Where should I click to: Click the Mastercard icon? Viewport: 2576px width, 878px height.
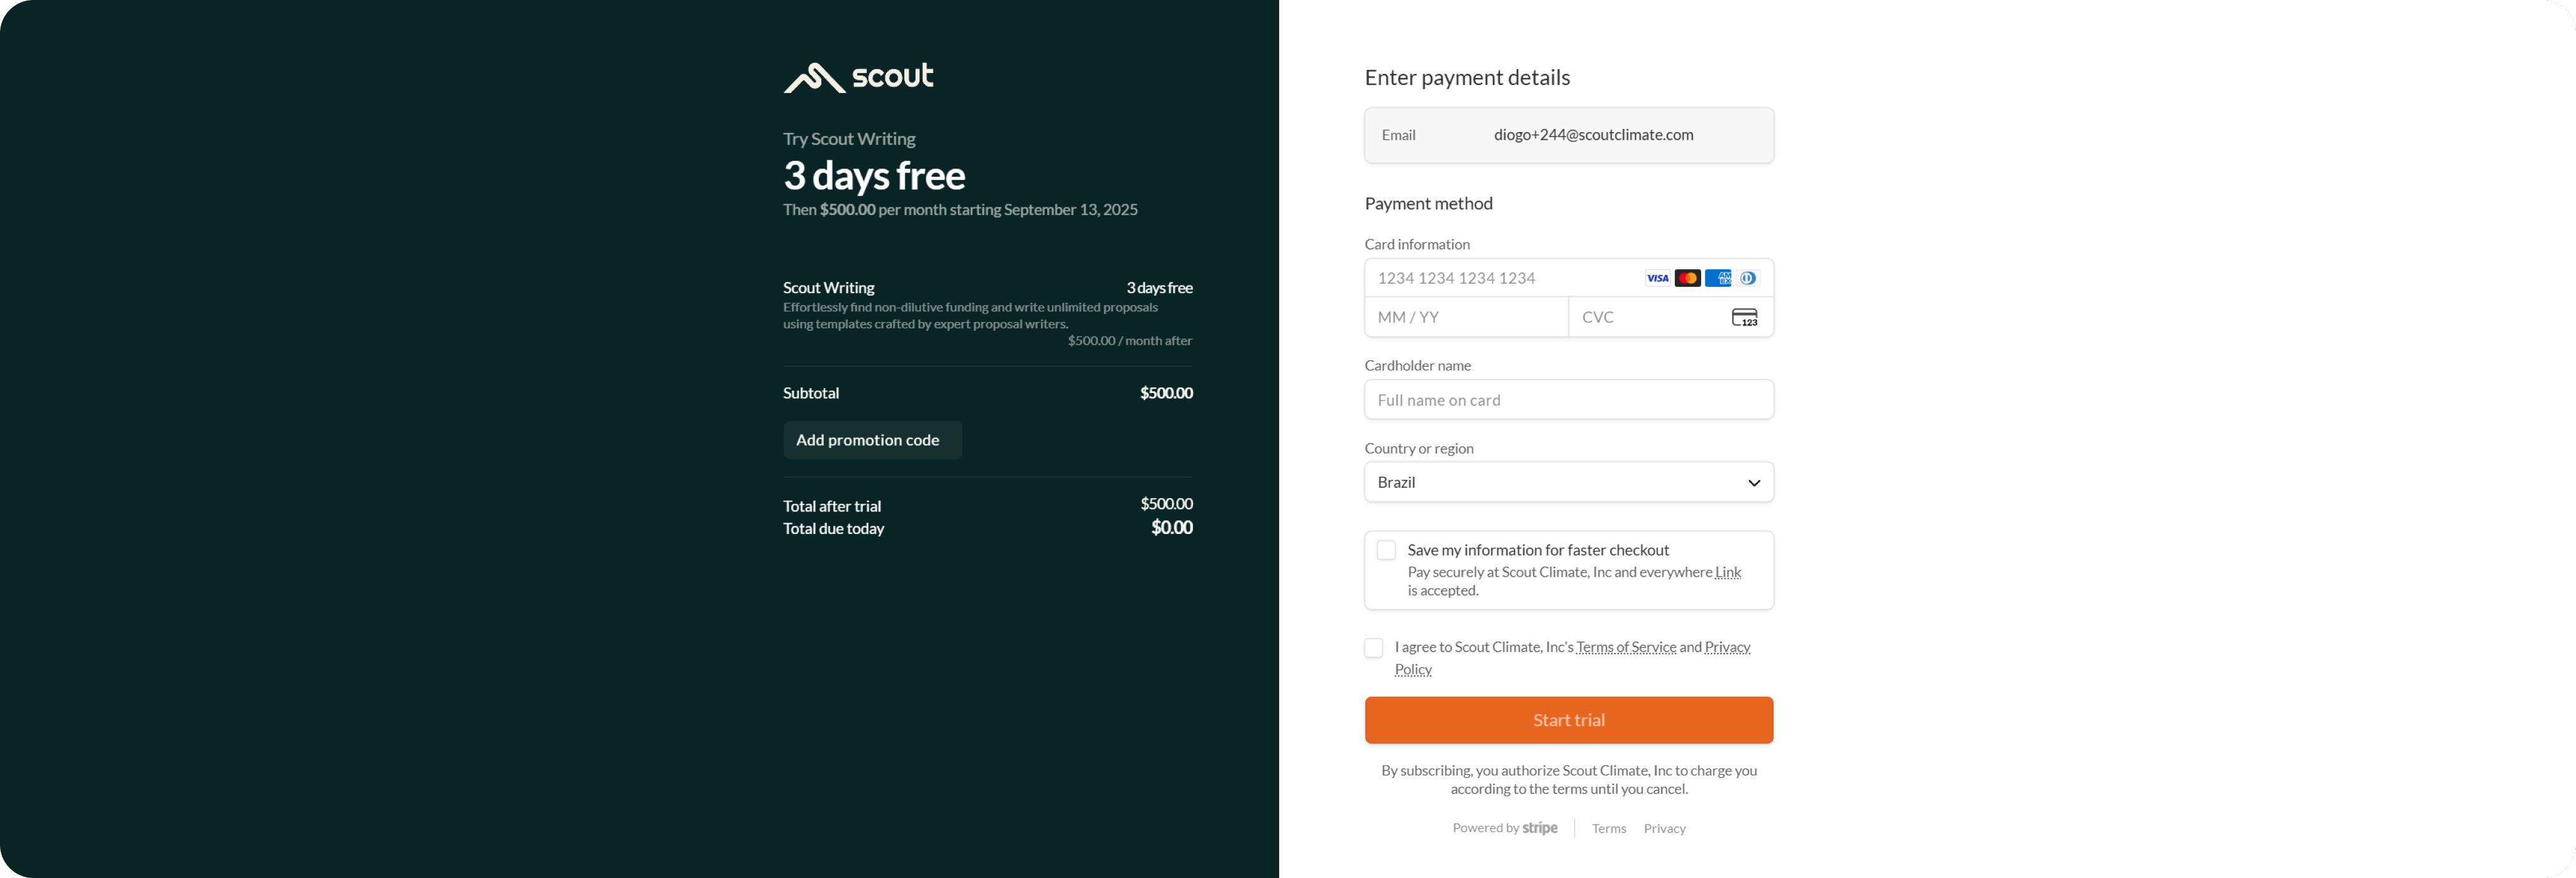[1687, 278]
